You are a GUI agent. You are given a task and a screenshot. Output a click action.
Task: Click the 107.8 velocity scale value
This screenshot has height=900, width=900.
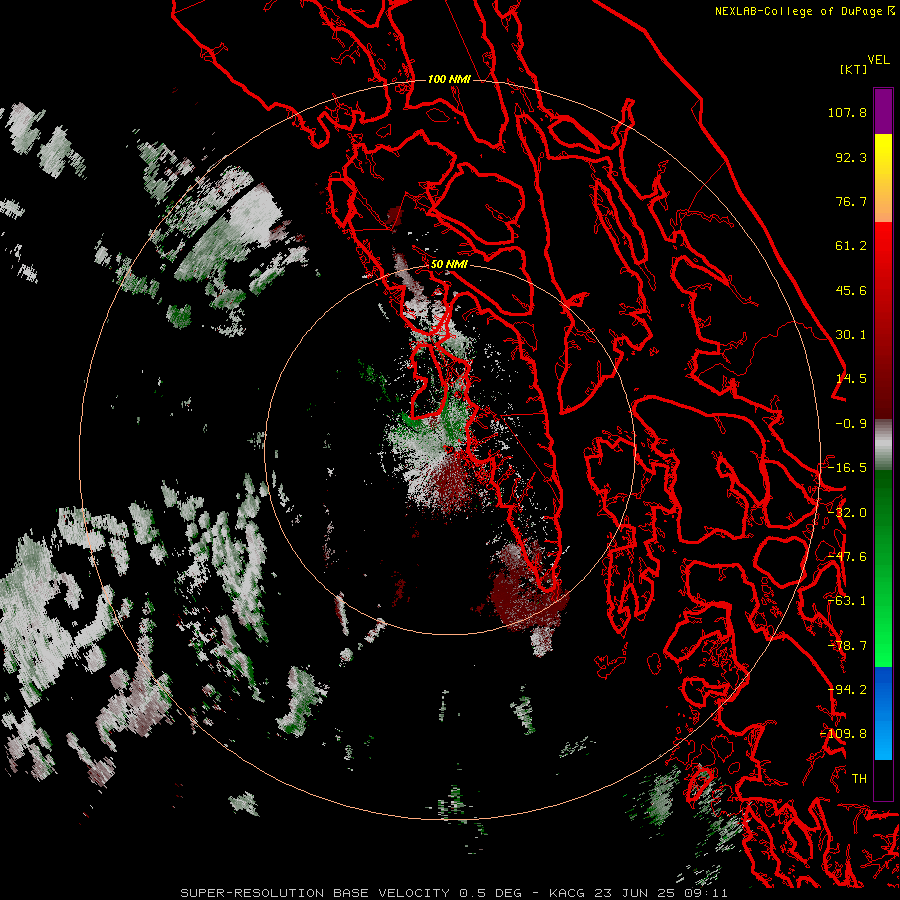point(847,112)
